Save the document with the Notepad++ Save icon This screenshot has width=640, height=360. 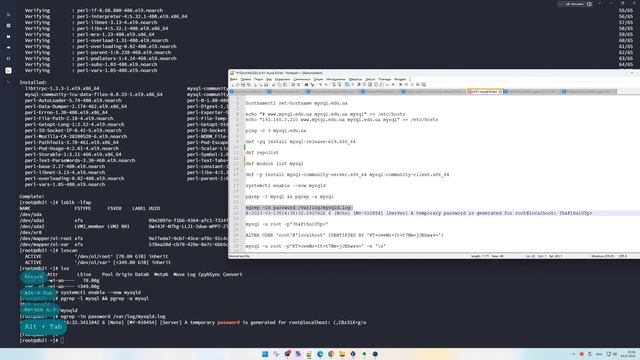[243, 84]
